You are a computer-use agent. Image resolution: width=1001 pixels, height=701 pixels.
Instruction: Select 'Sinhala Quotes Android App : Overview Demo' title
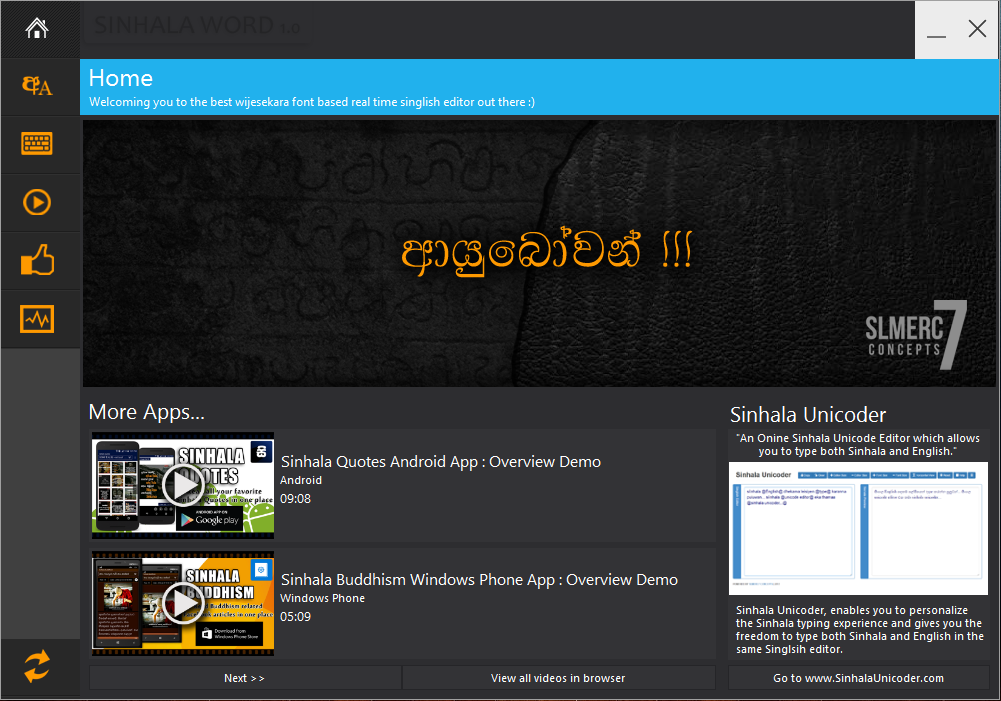pos(440,462)
